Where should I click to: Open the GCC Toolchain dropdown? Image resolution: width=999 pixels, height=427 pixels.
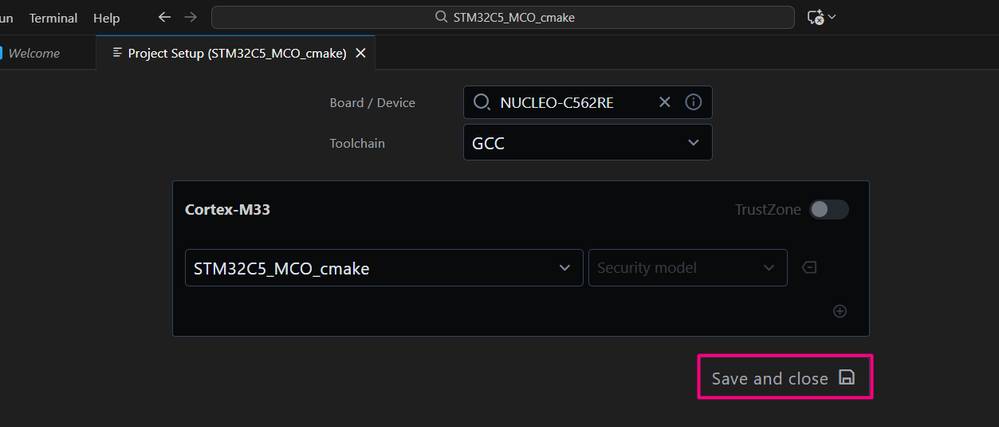point(588,143)
